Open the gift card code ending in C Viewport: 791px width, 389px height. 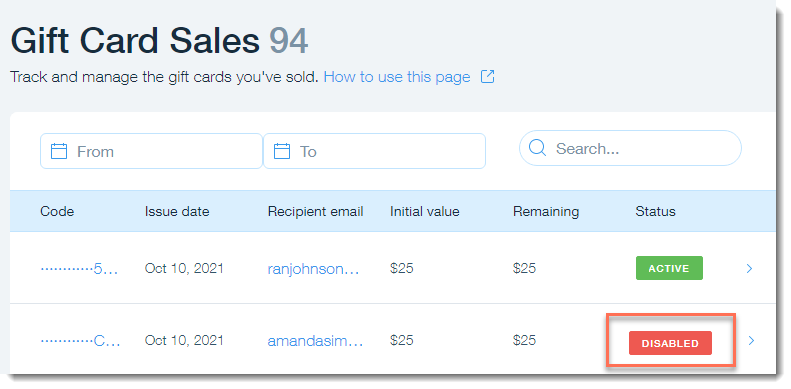(80, 341)
